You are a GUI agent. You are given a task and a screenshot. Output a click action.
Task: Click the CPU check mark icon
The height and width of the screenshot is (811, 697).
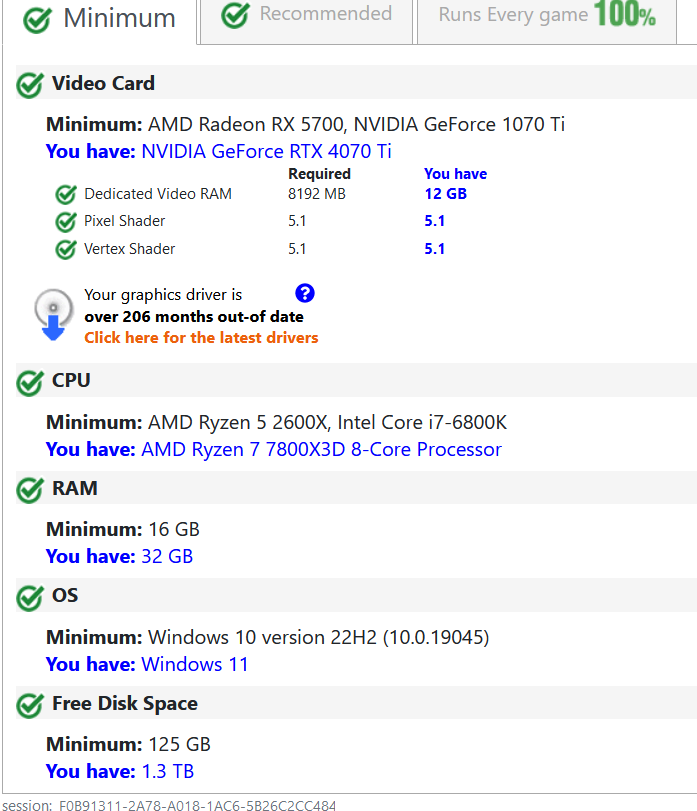30,382
